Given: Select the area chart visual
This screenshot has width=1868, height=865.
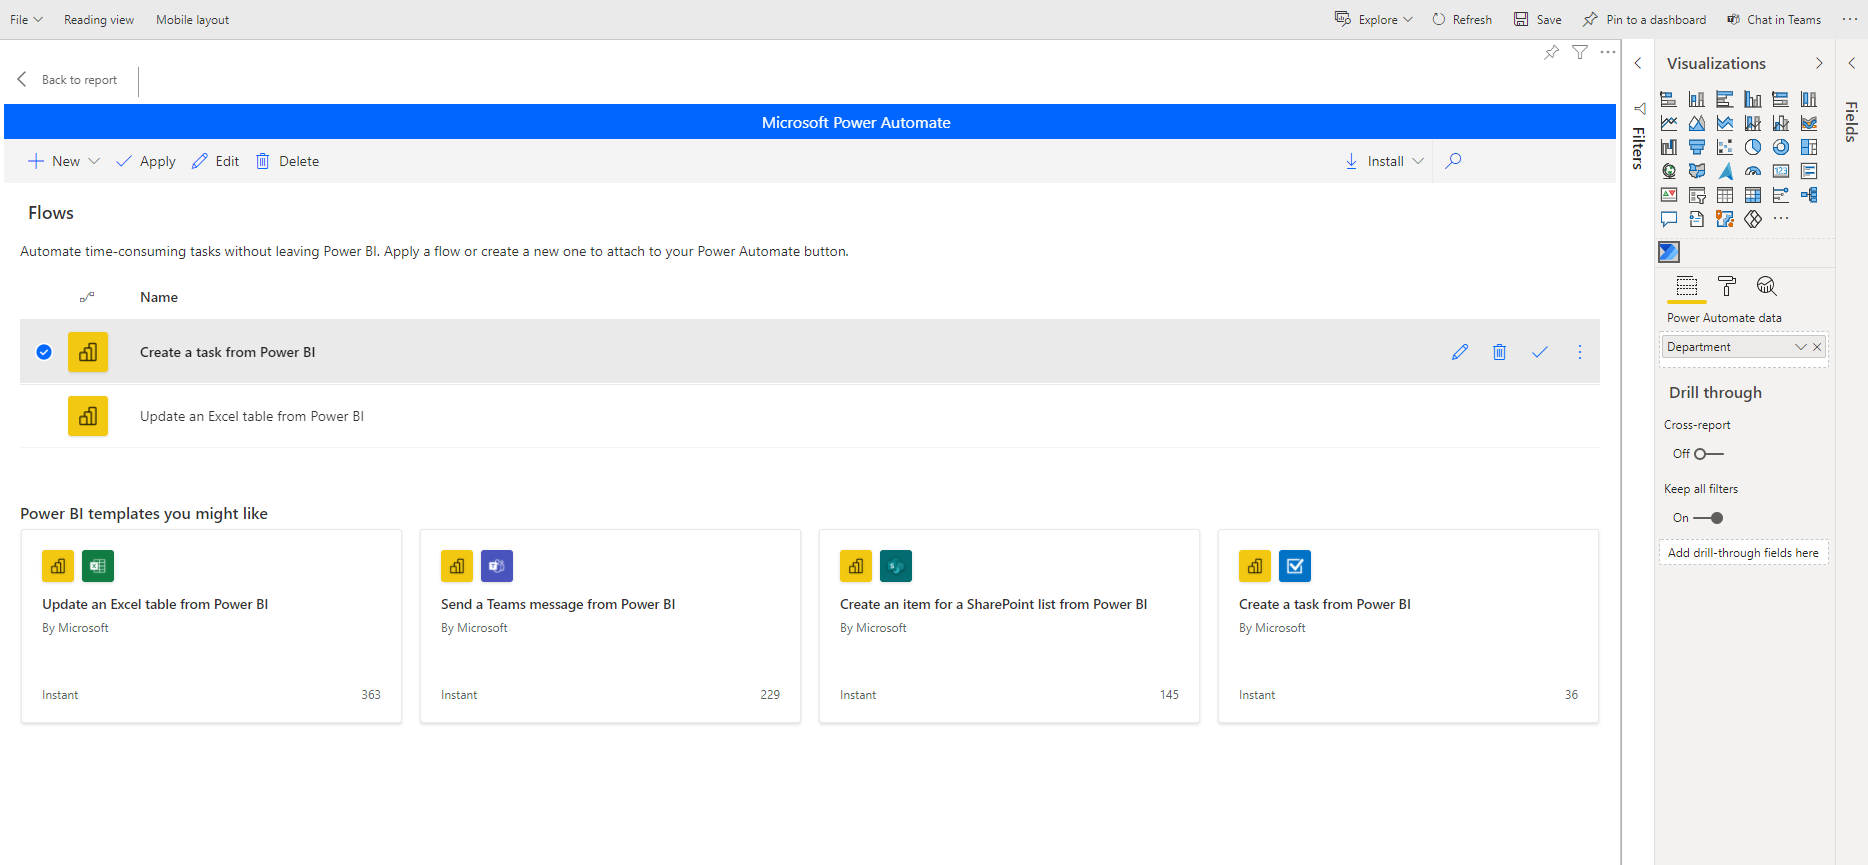Looking at the screenshot, I should click(x=1697, y=123).
